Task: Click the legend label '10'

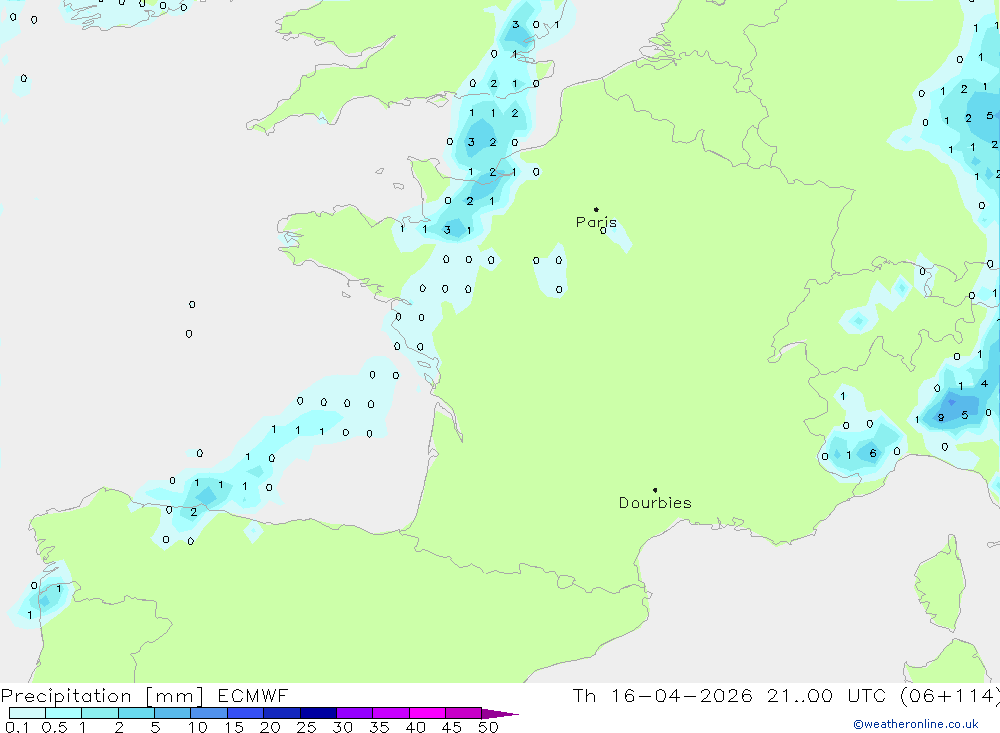Action: point(197,727)
